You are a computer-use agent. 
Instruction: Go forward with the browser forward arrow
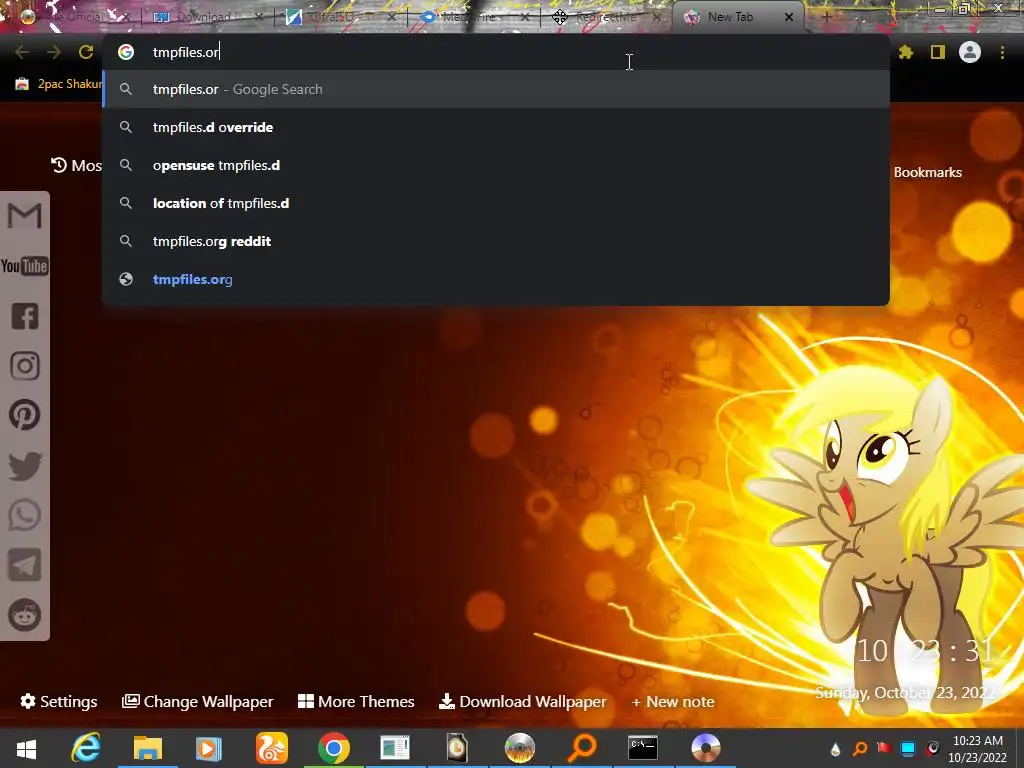54,52
